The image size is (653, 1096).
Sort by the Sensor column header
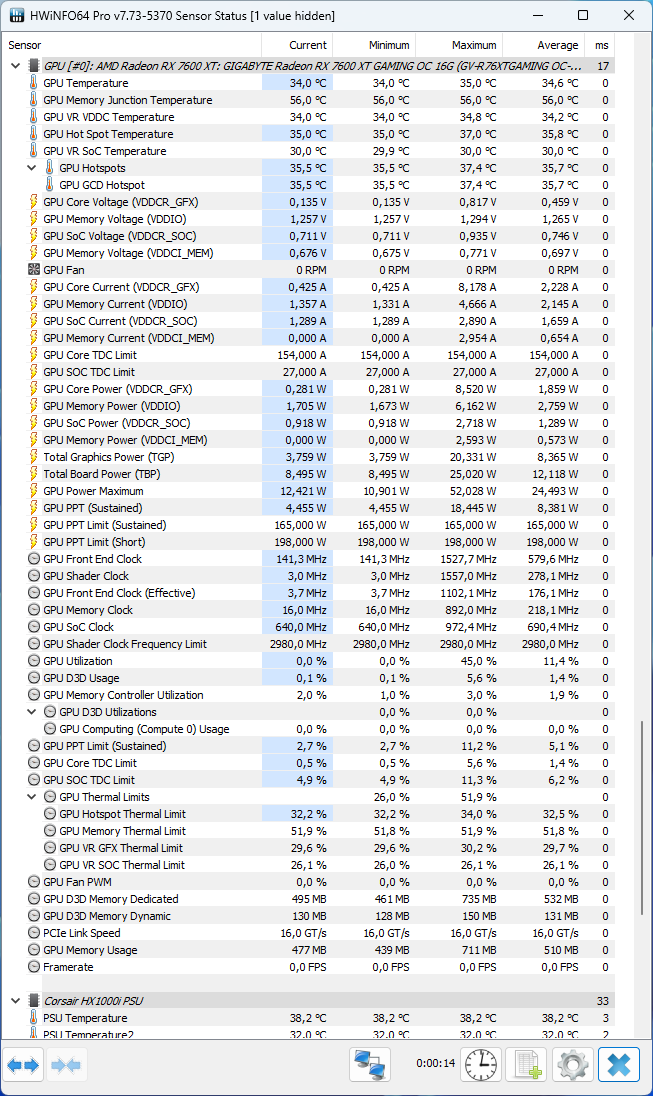pyautogui.click(x=132, y=45)
